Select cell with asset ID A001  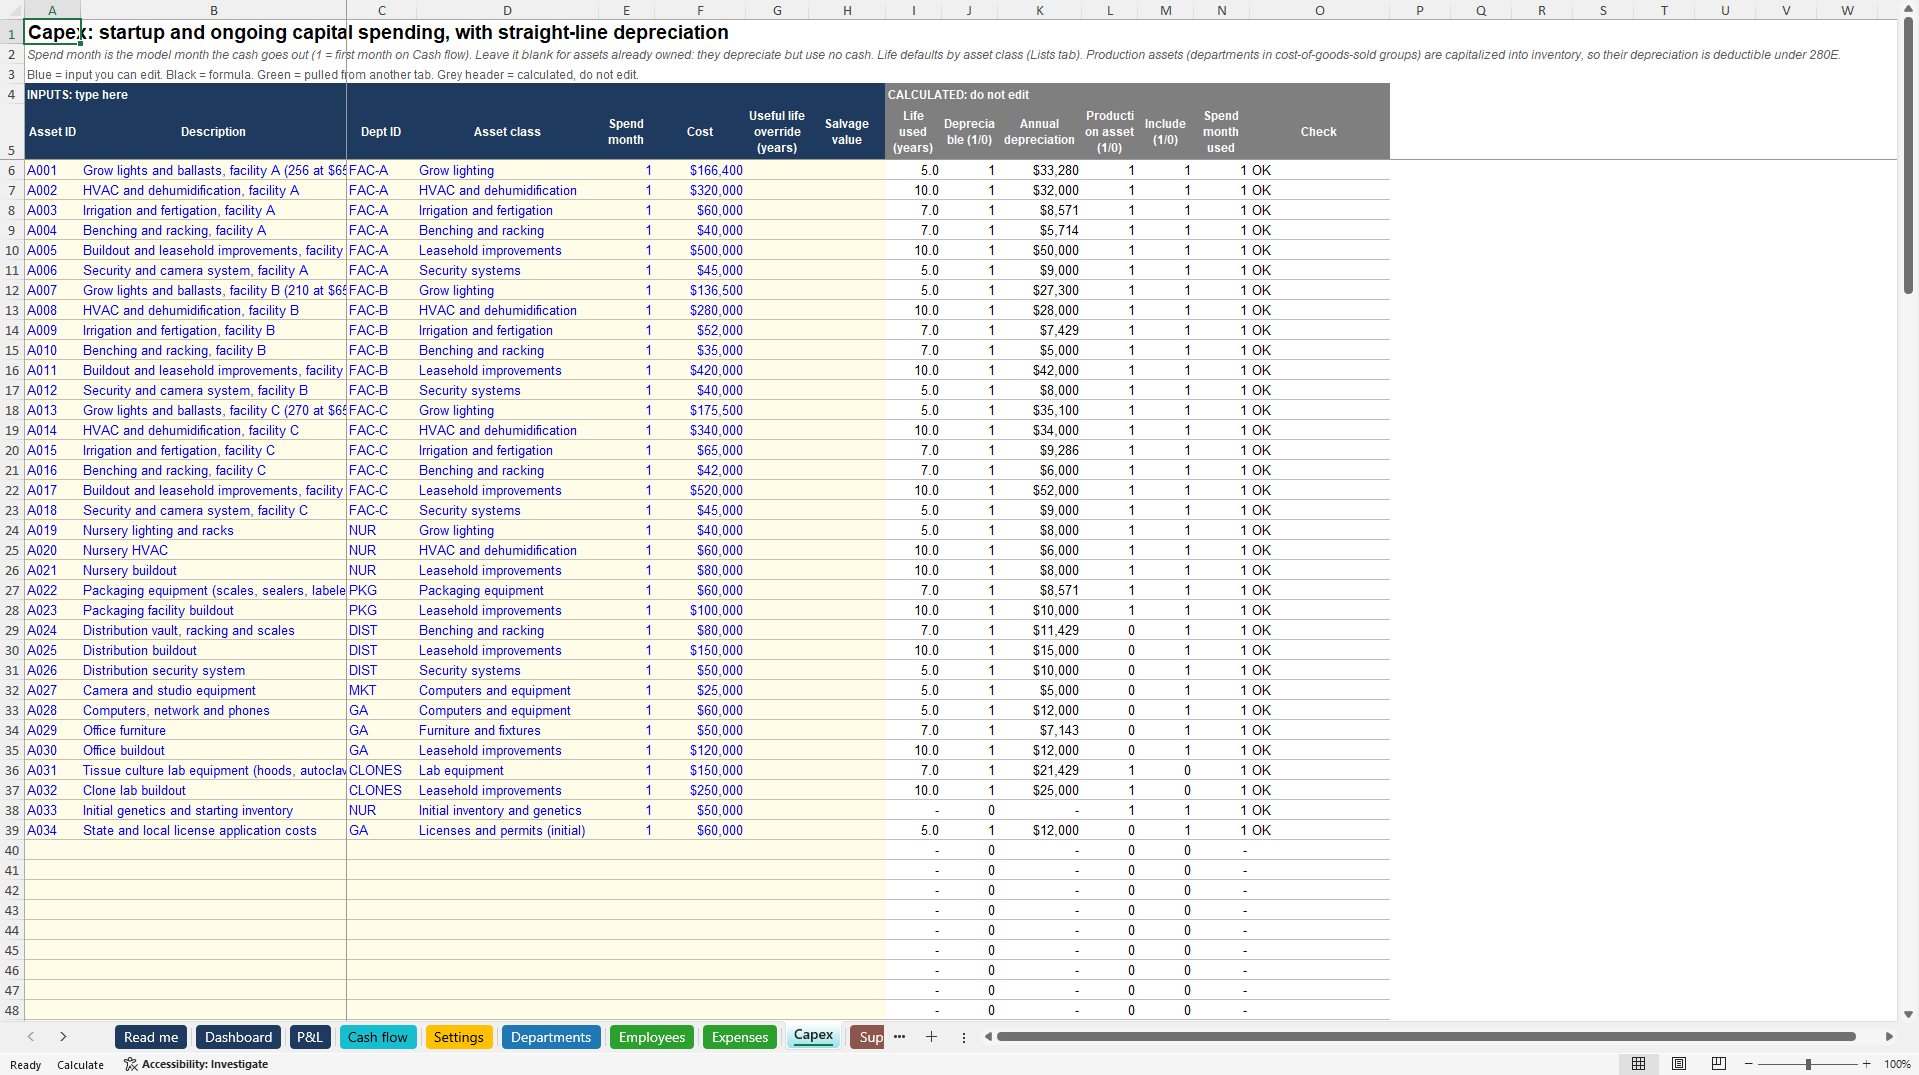52,170
